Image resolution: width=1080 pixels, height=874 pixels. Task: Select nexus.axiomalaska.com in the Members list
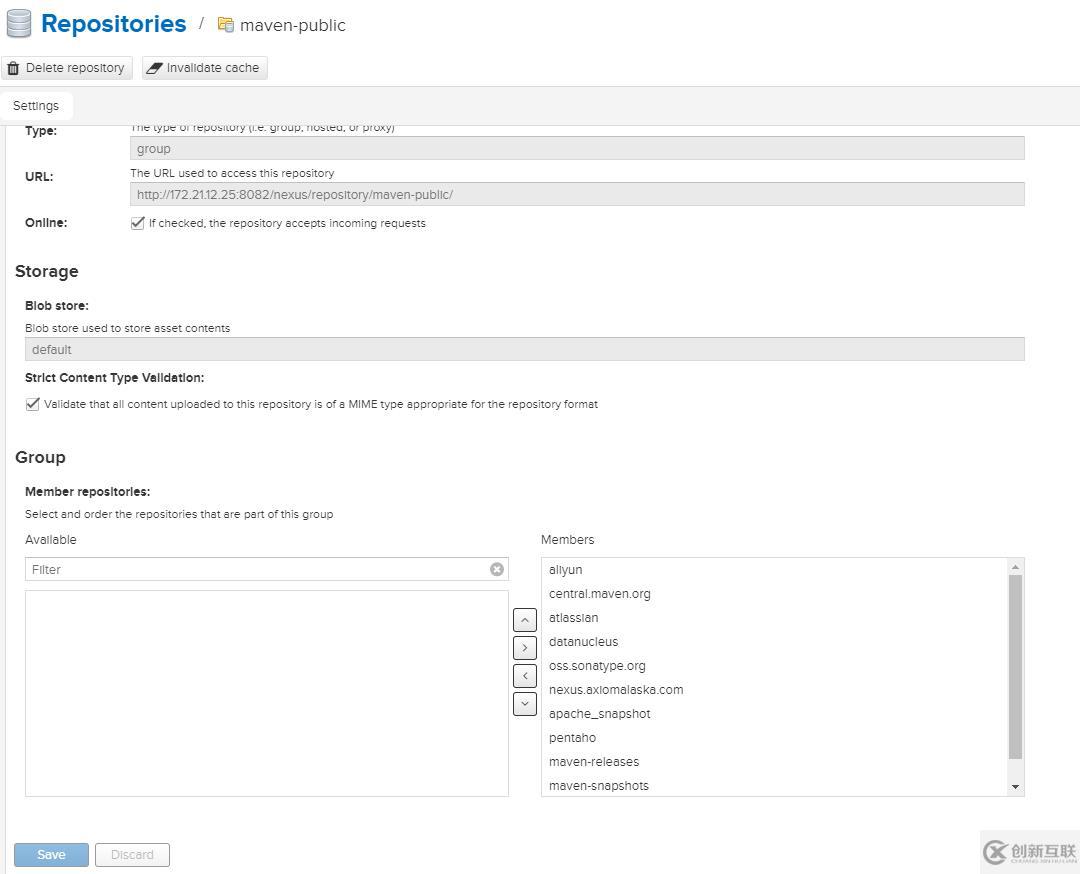[x=775, y=689]
